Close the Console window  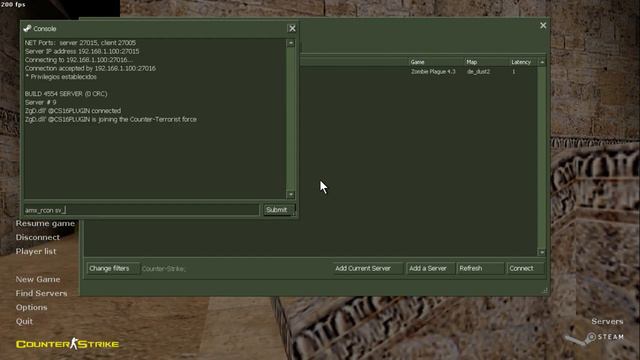click(292, 29)
